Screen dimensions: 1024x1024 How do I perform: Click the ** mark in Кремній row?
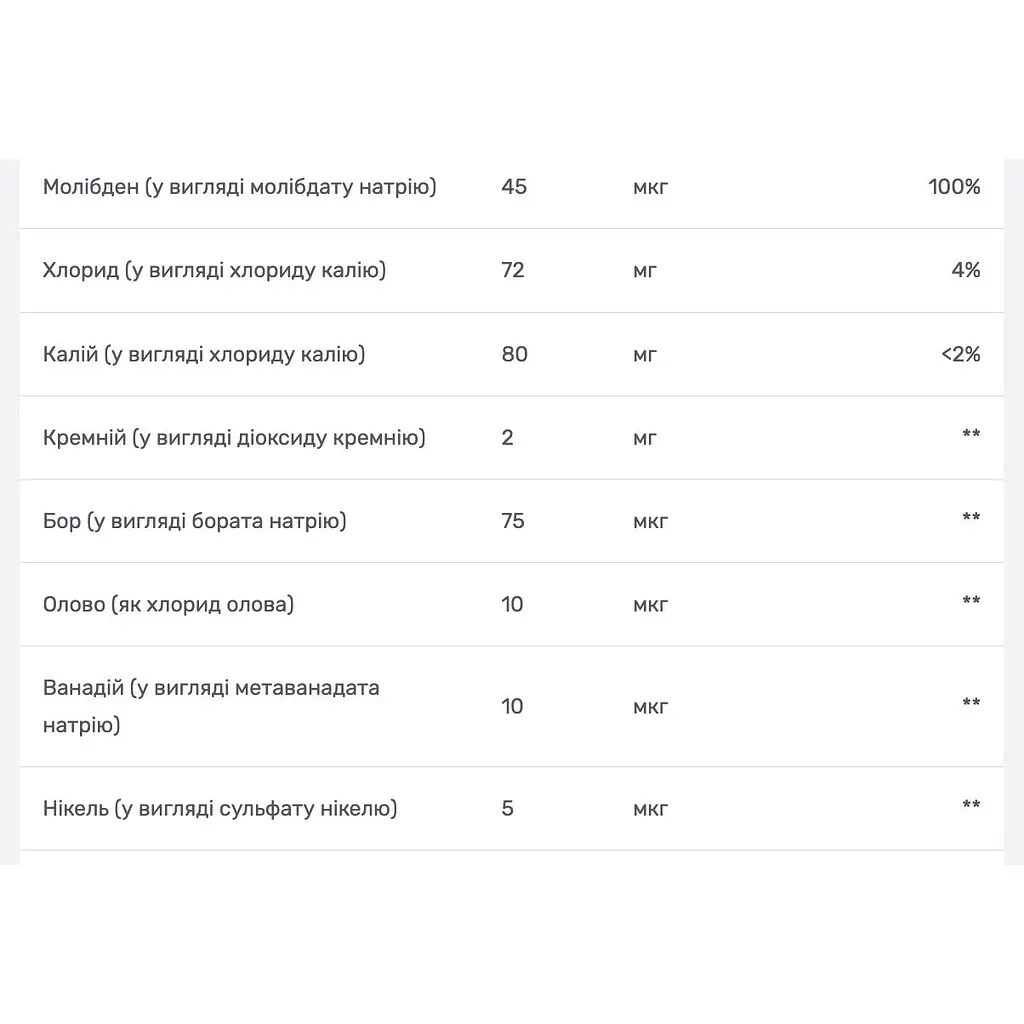(971, 434)
